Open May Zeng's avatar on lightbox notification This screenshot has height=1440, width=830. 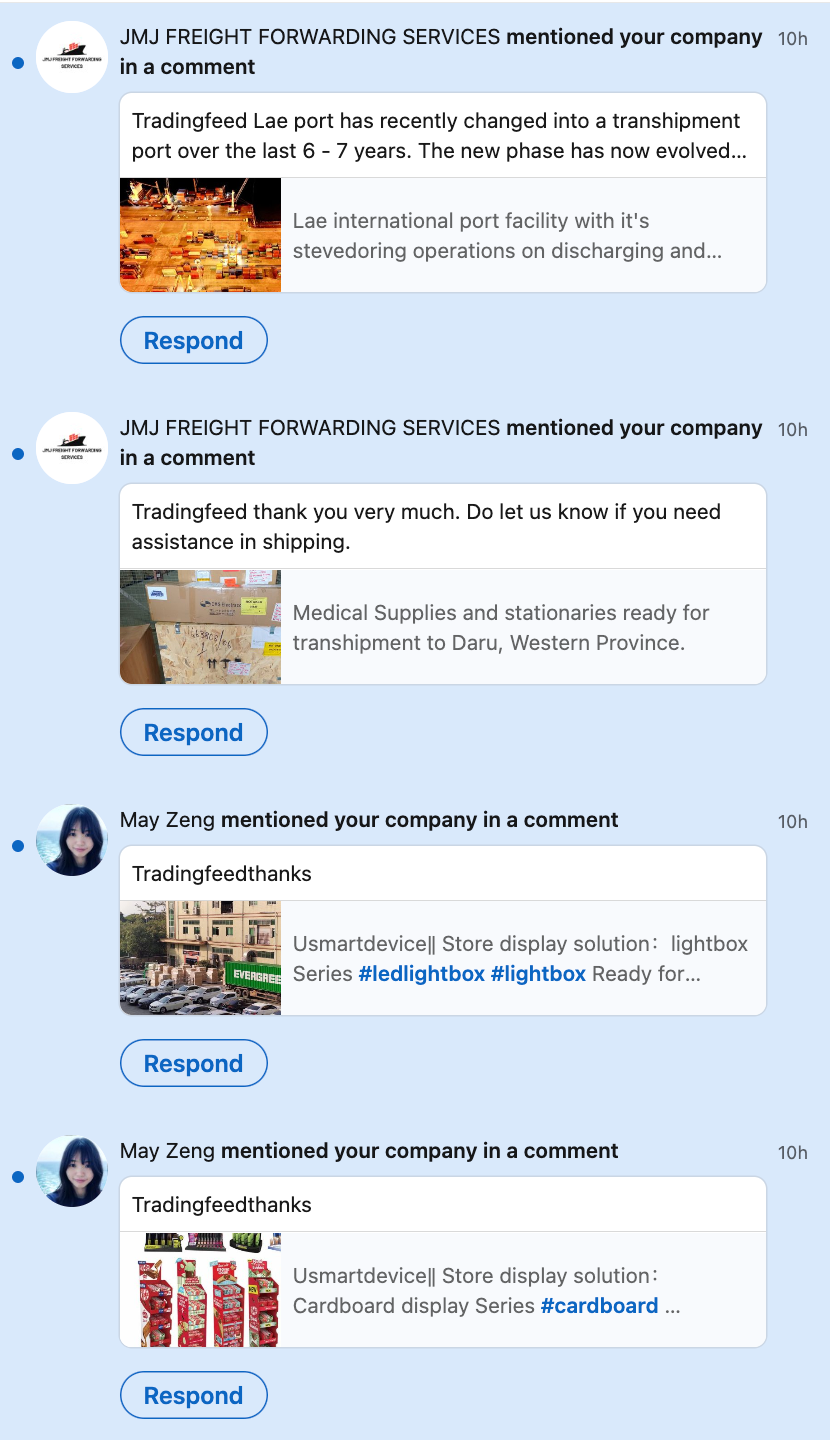click(x=72, y=840)
